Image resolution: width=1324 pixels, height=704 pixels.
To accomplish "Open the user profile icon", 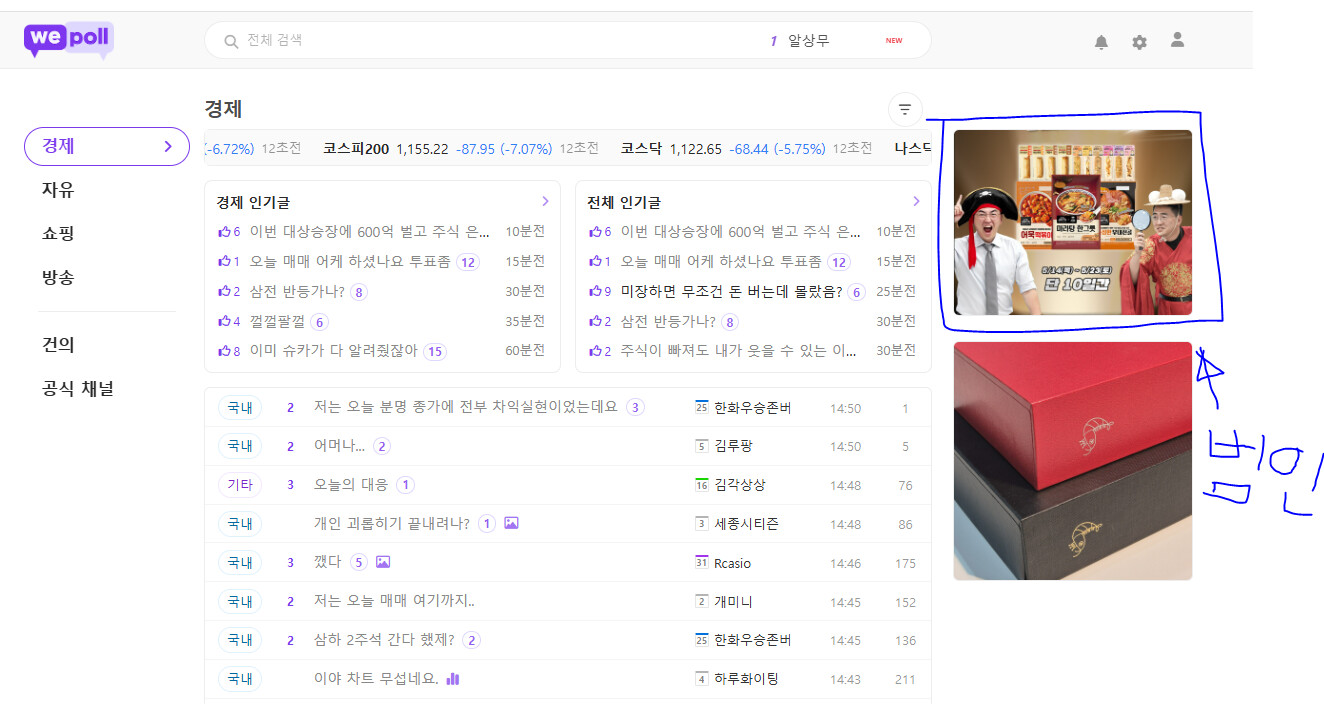I will (1177, 40).
